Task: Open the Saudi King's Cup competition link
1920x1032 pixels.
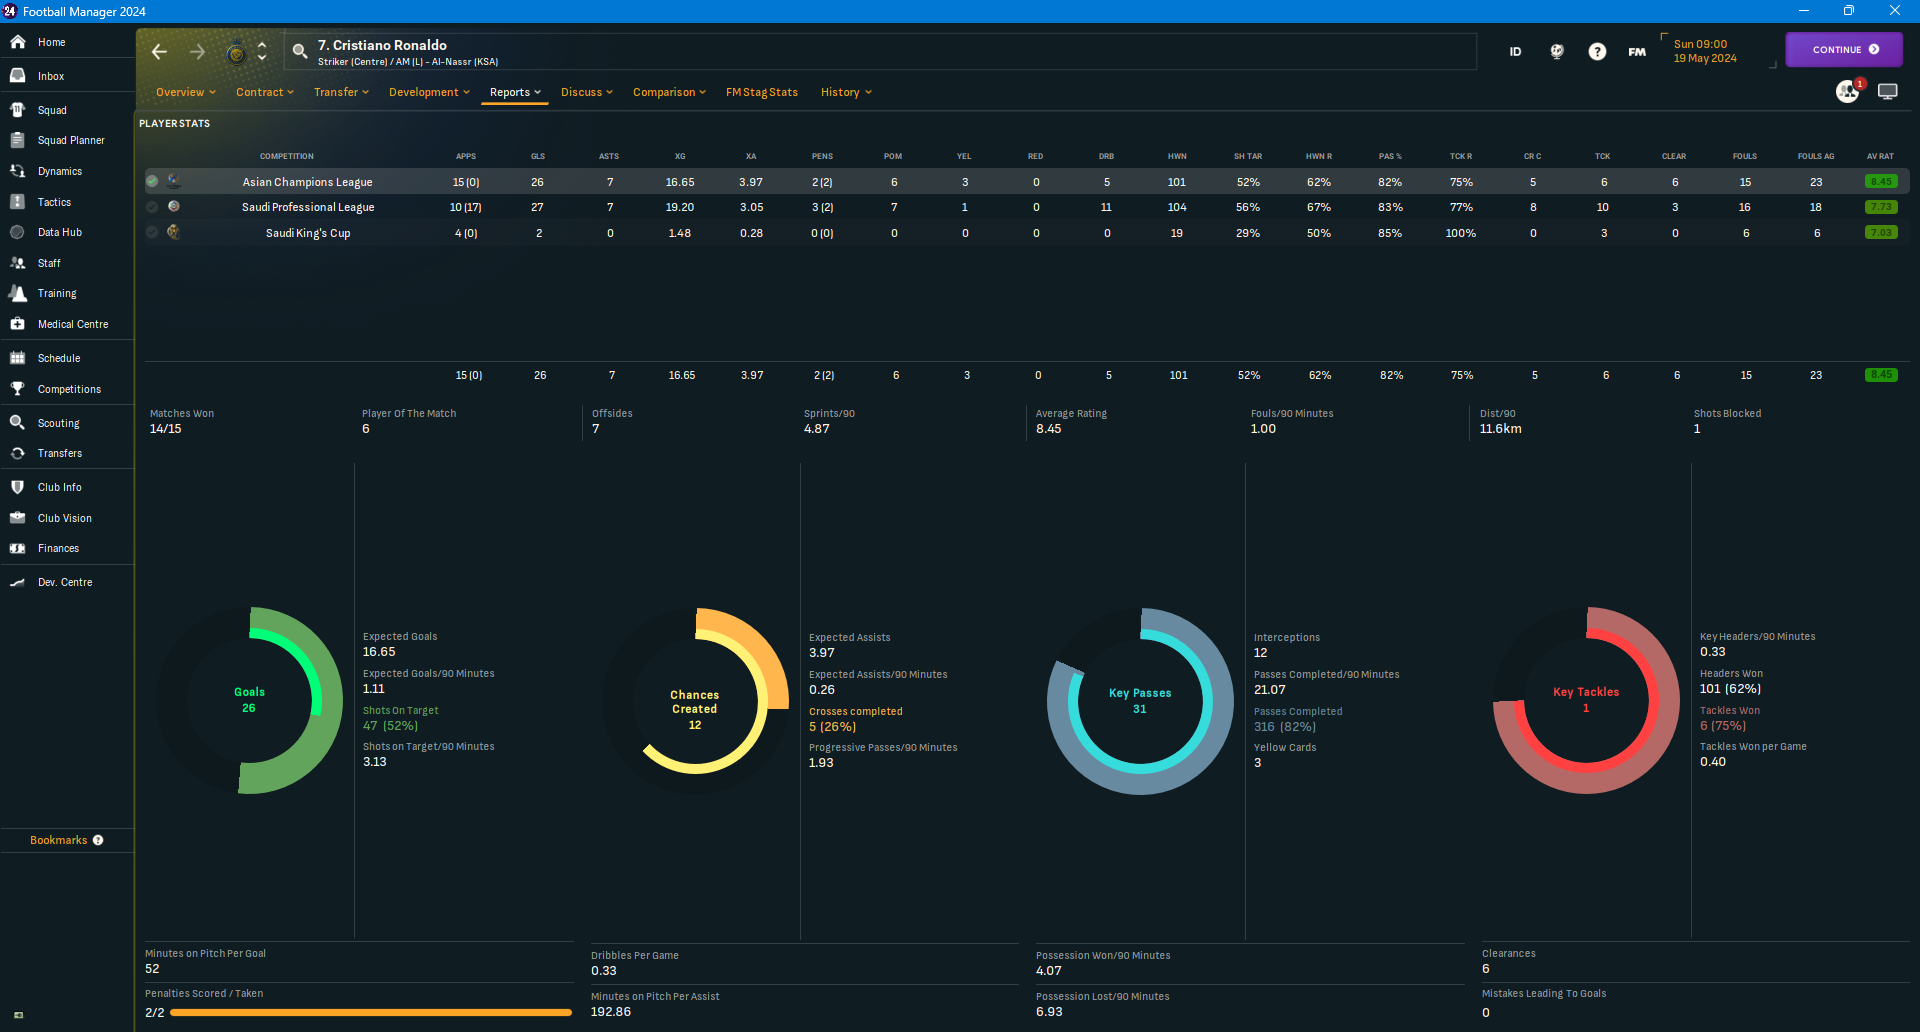Action: [308, 233]
